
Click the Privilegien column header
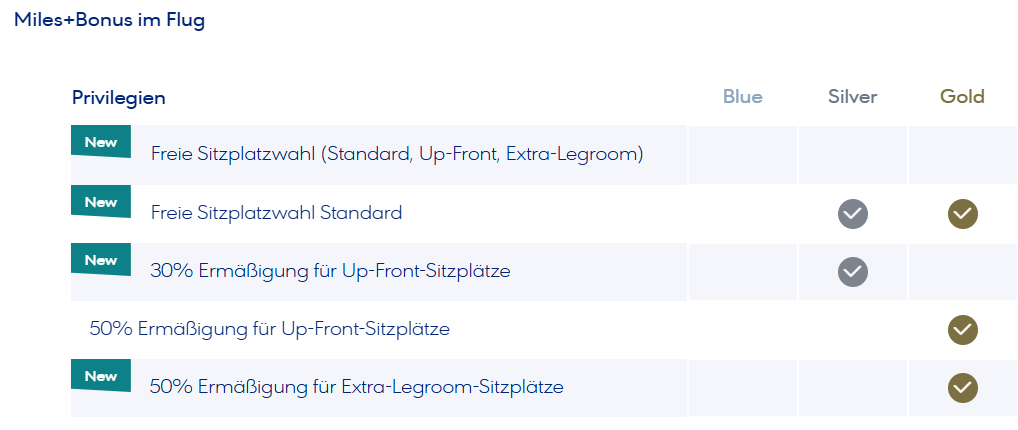119,98
